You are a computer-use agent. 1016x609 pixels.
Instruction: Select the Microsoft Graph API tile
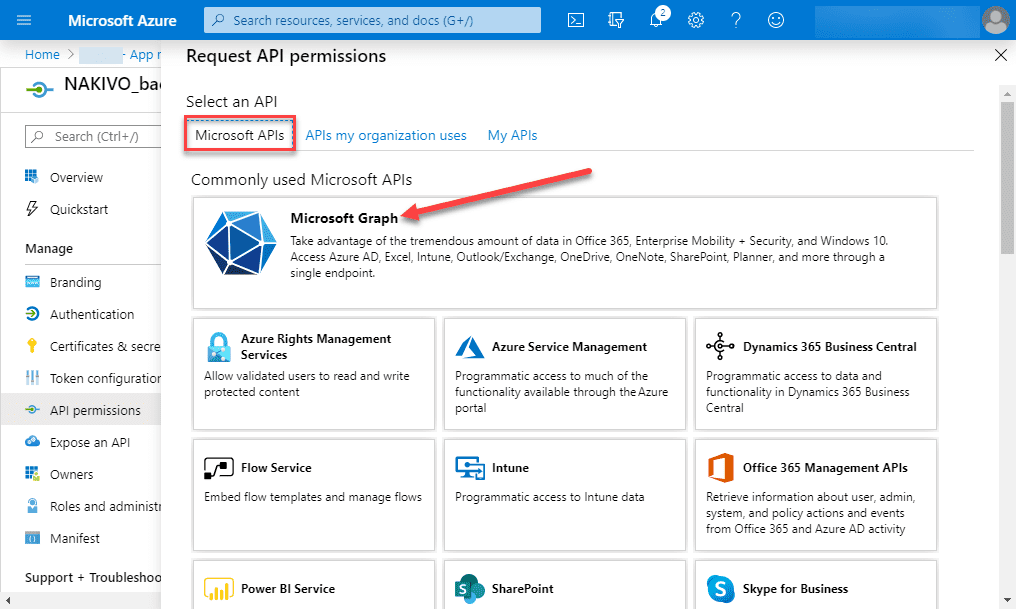click(564, 252)
